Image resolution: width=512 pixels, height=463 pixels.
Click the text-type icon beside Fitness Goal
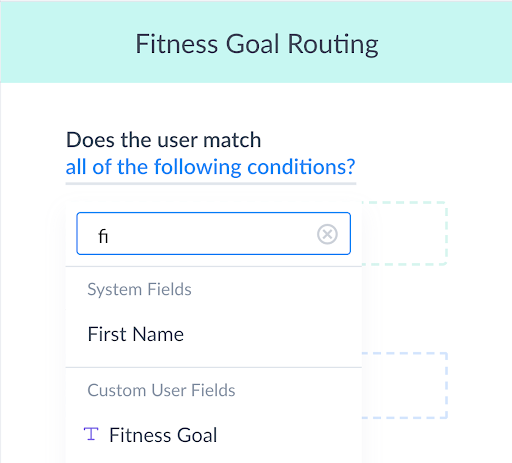pos(91,434)
